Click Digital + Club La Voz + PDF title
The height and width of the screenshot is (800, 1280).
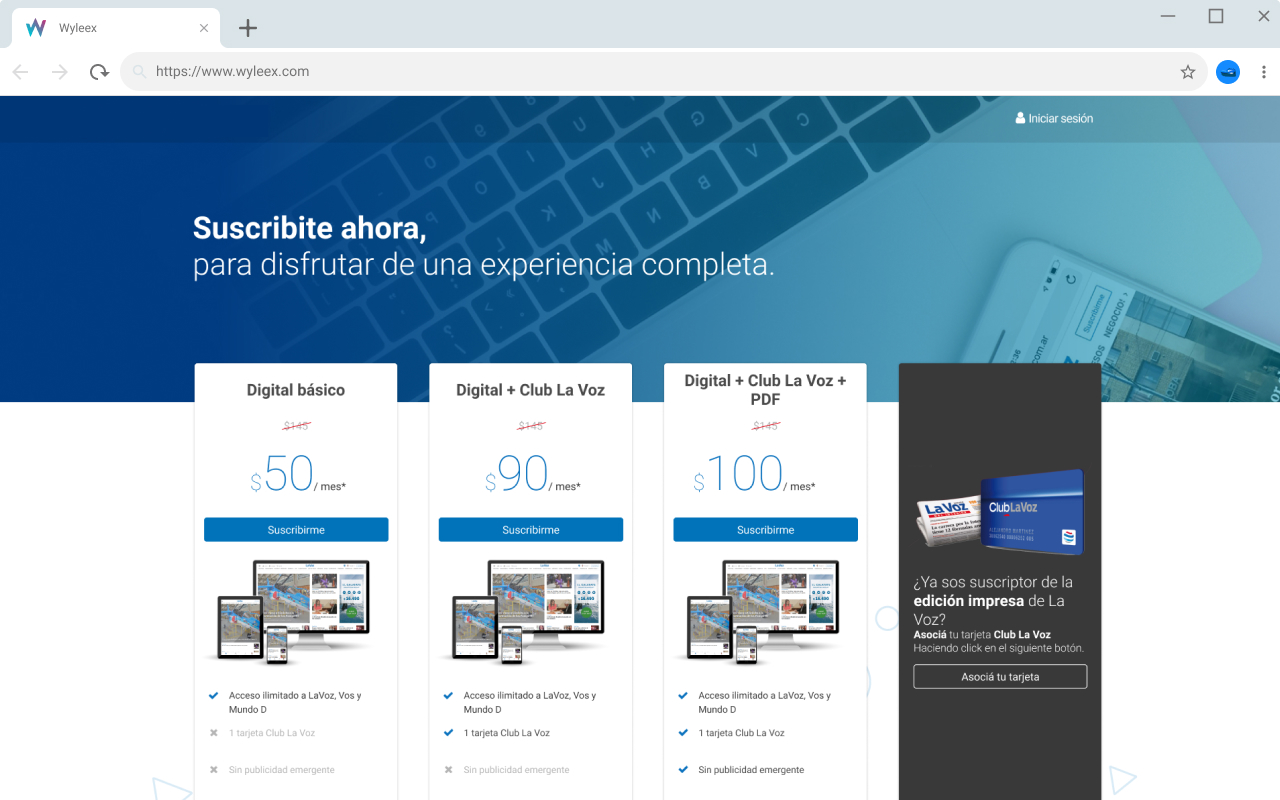pyautogui.click(x=766, y=390)
